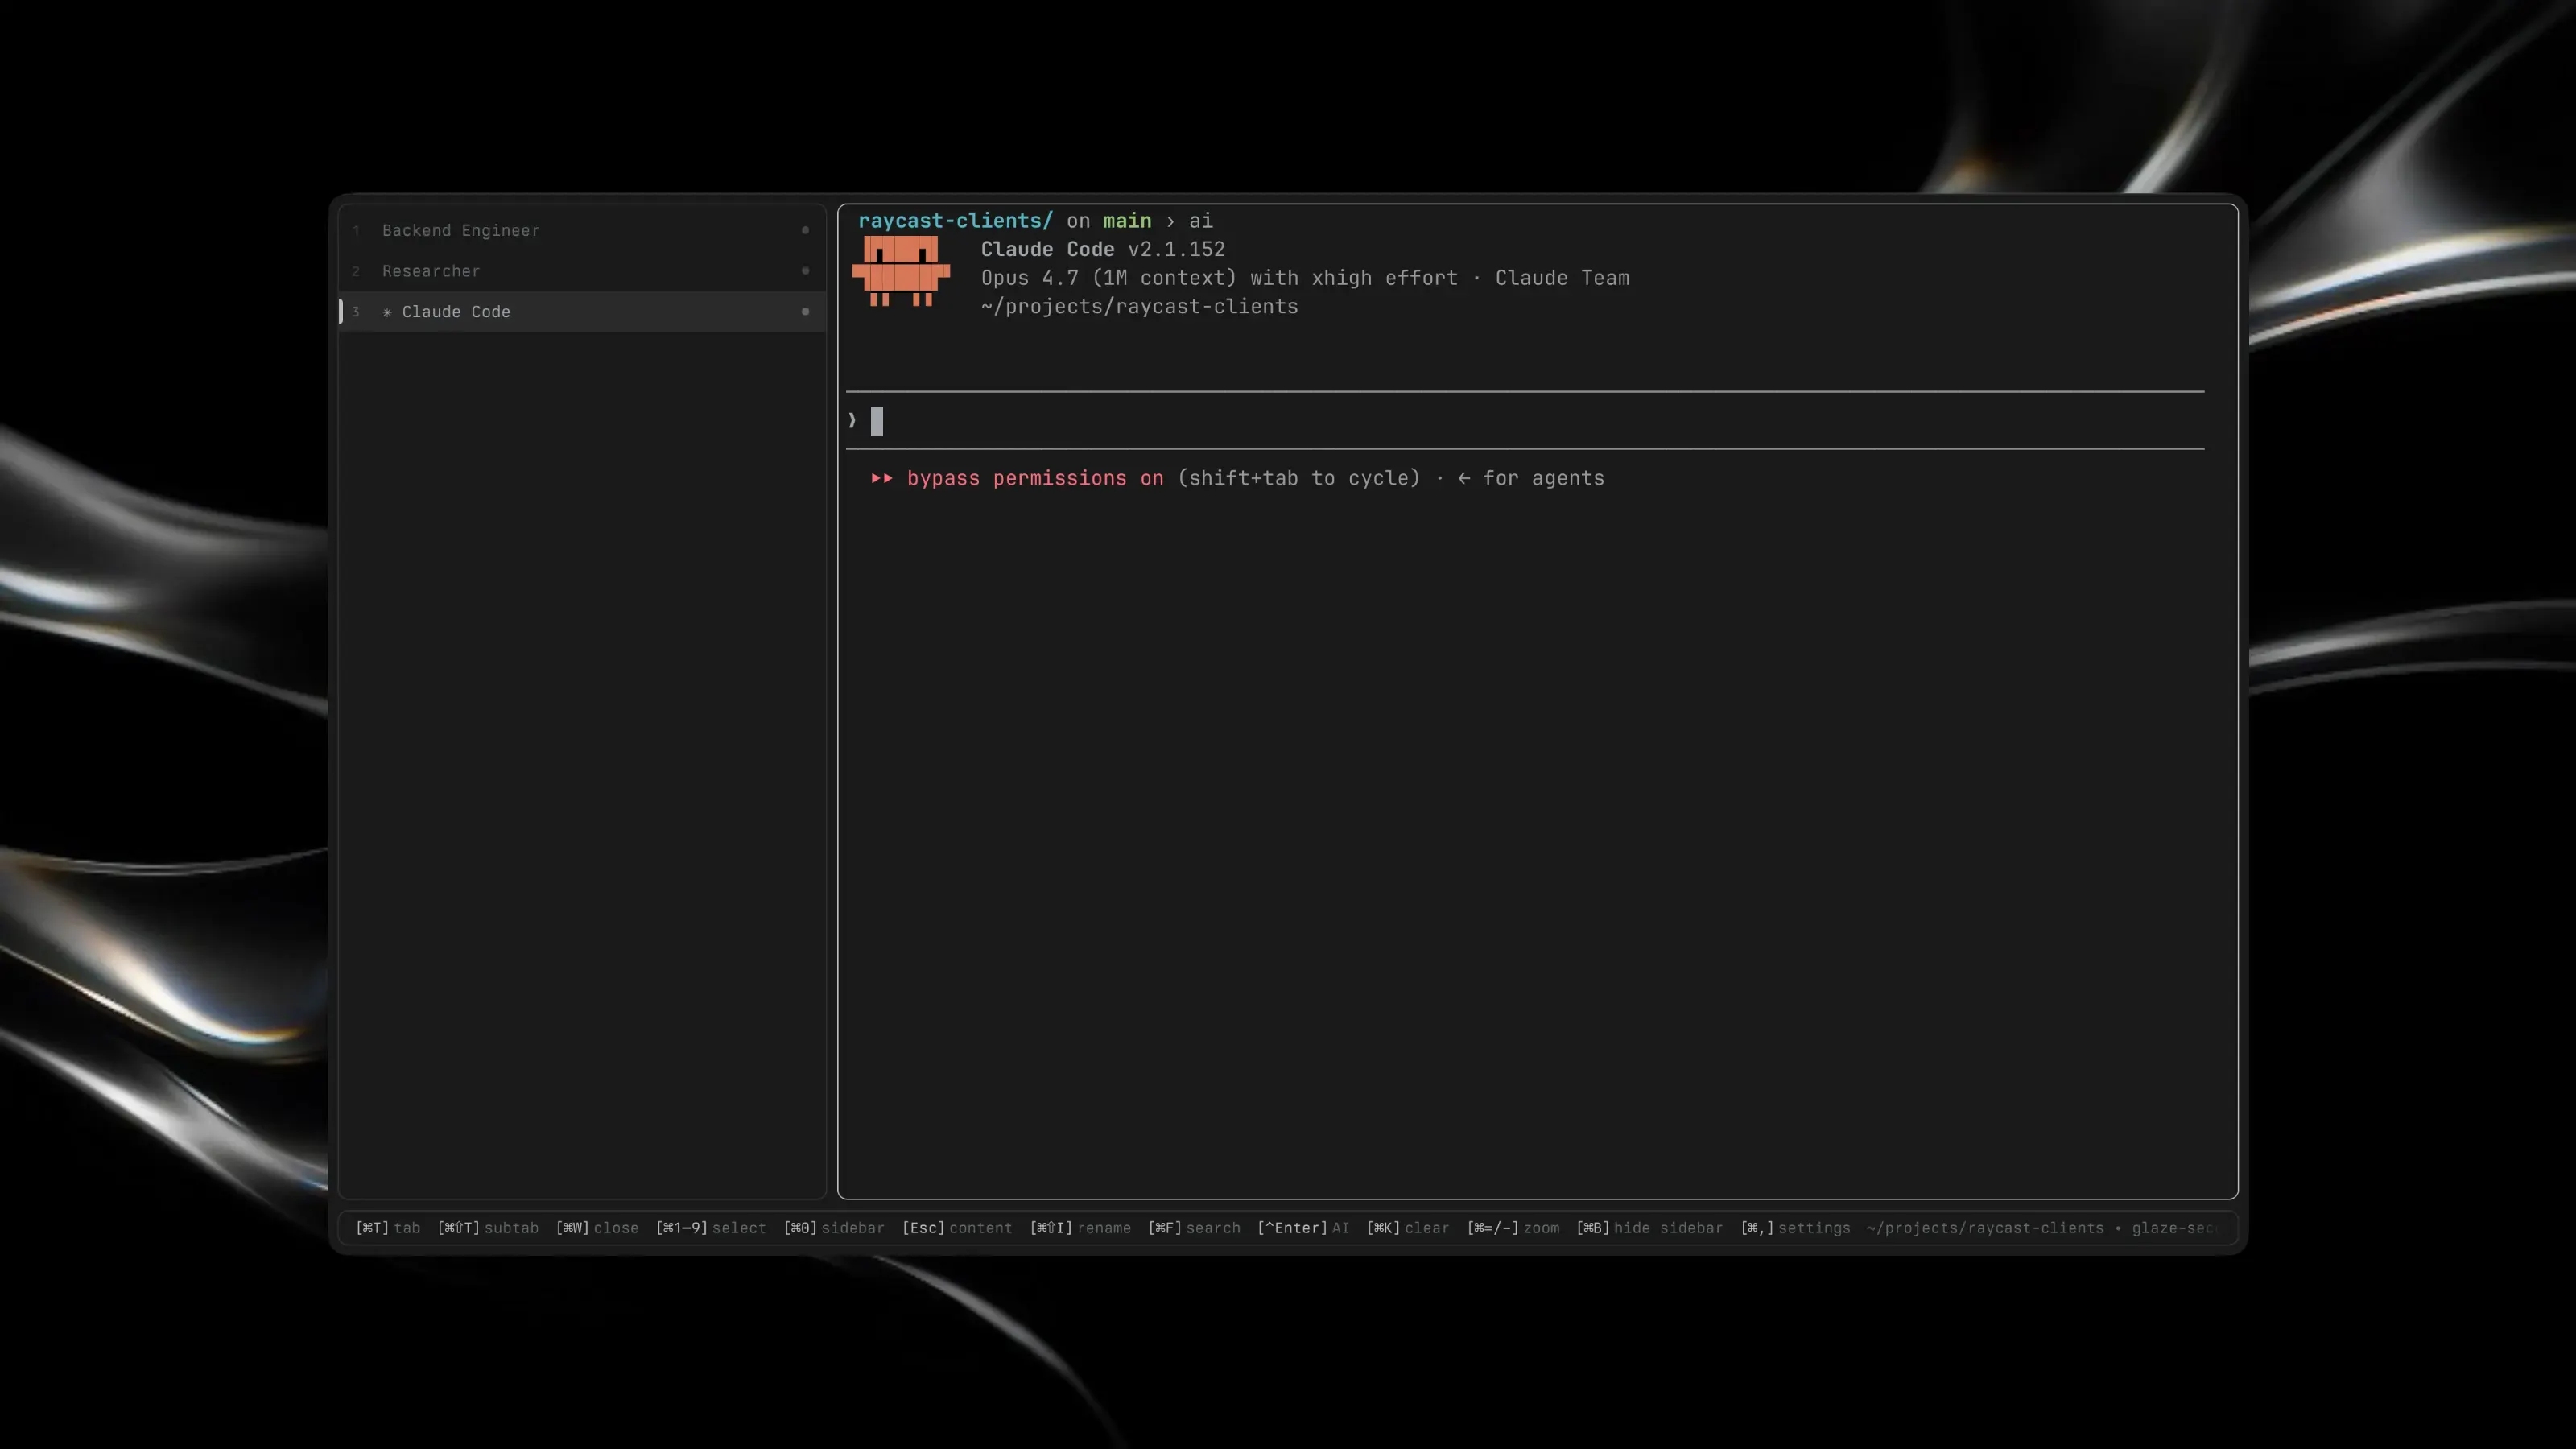Click the [Esc] content shortcut hint

click(x=957, y=1228)
